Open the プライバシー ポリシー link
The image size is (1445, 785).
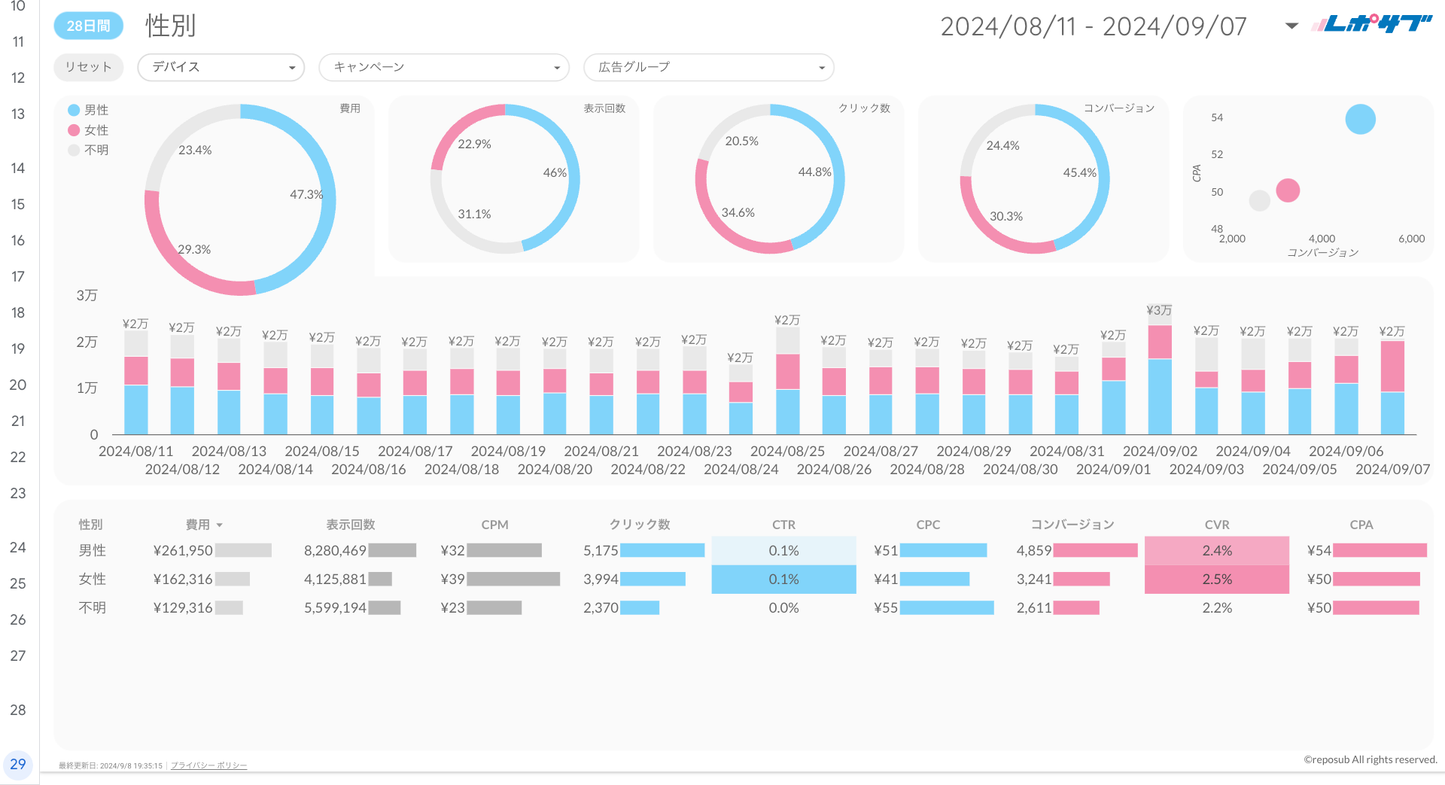click(x=209, y=765)
